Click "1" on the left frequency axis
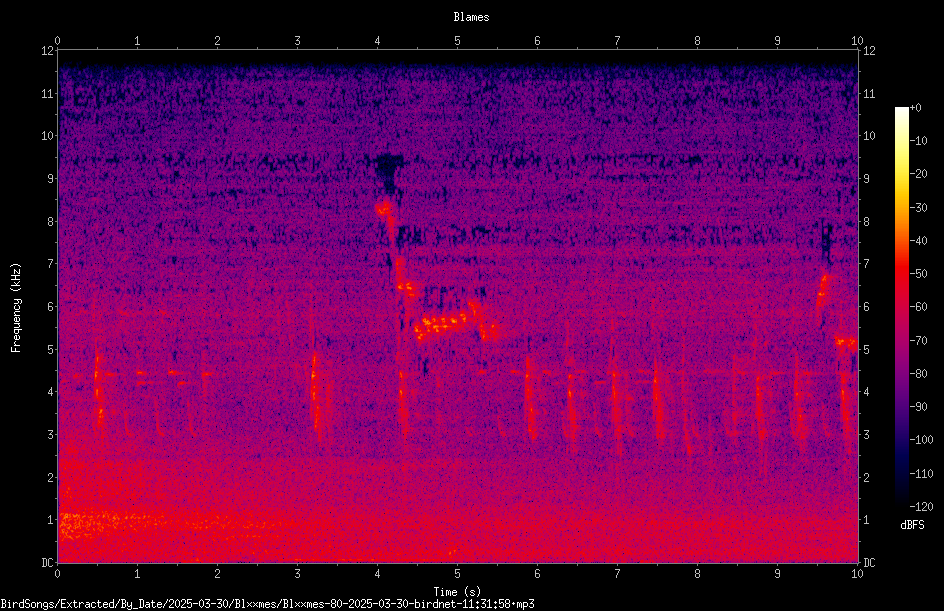Image resolution: width=944 pixels, height=611 pixels. (x=50, y=520)
